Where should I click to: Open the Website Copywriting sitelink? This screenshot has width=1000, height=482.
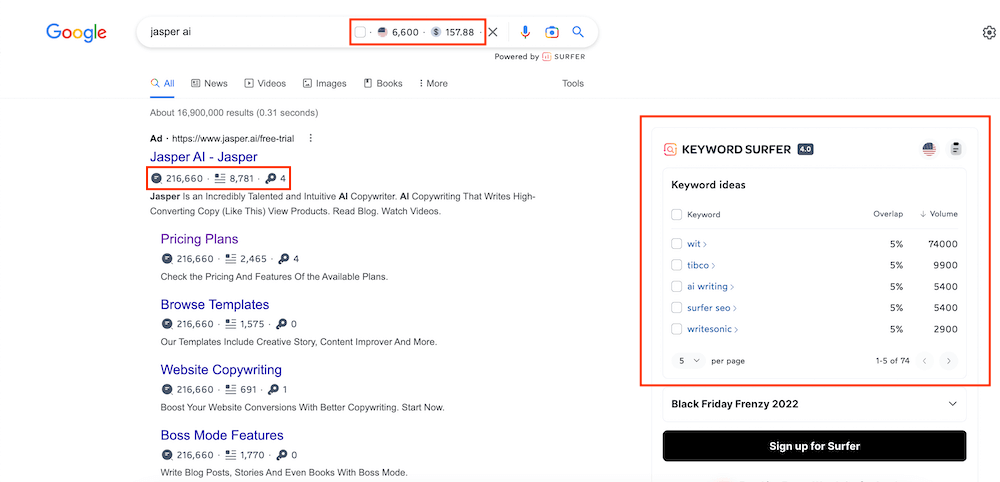[x=221, y=370]
